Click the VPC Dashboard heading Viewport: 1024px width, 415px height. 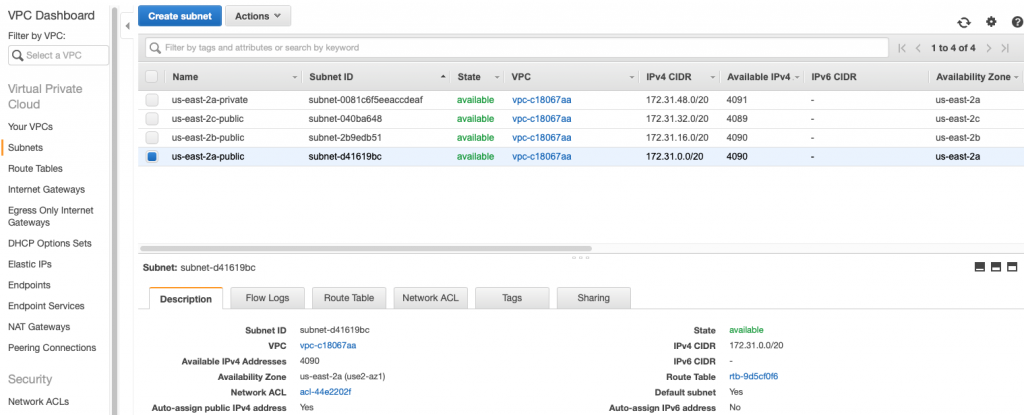tap(51, 15)
